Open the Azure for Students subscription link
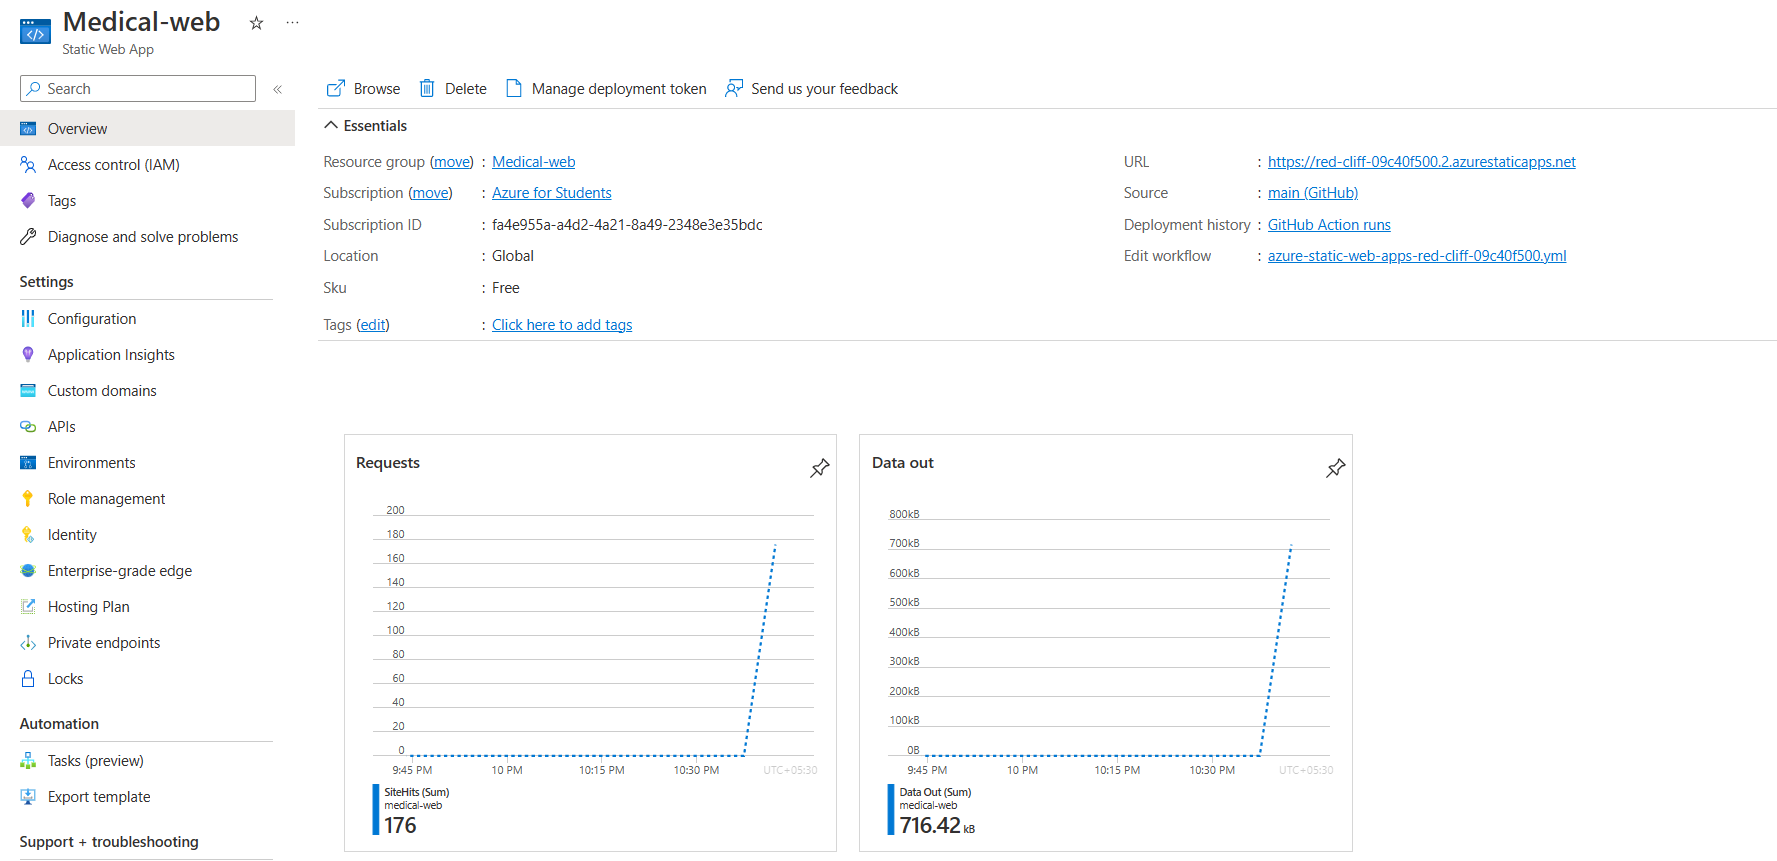Image resolution: width=1777 pixels, height=861 pixels. tap(552, 193)
